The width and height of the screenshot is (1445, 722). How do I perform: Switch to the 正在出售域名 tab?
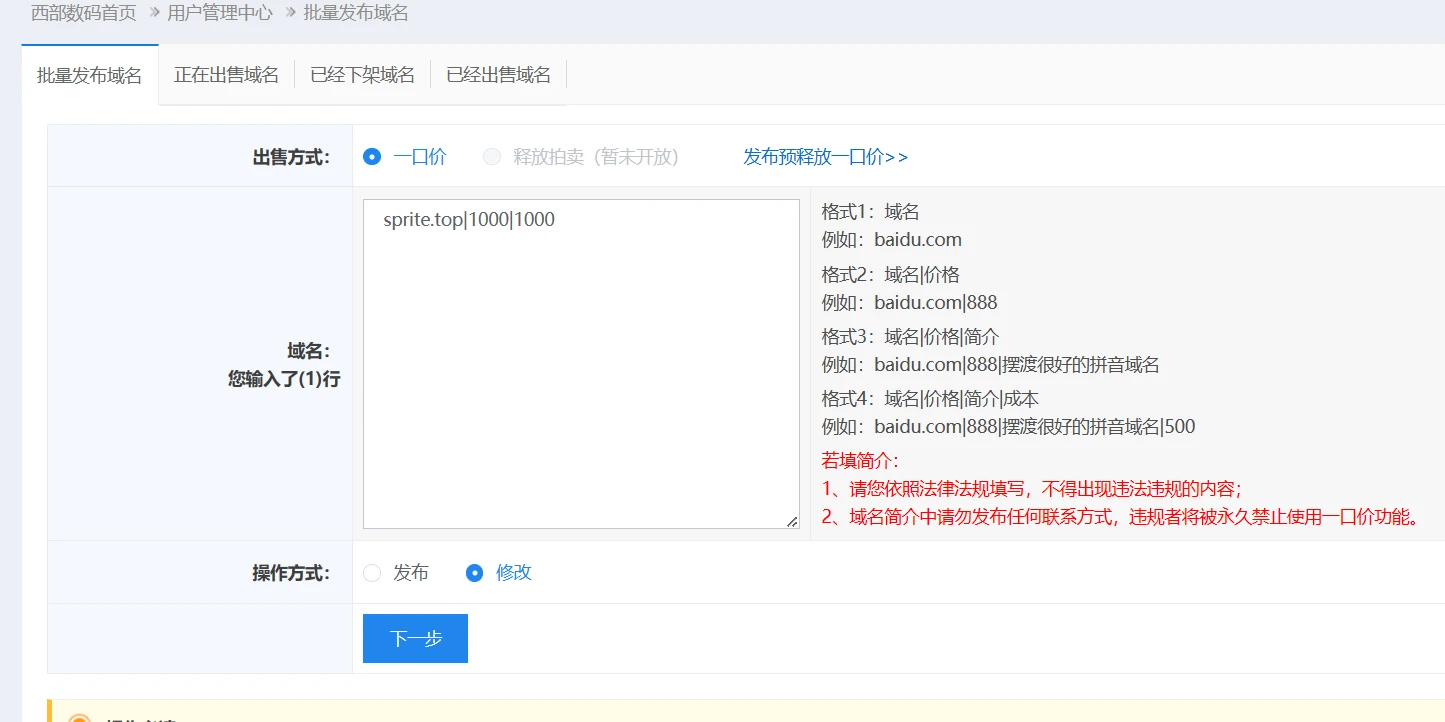[226, 76]
